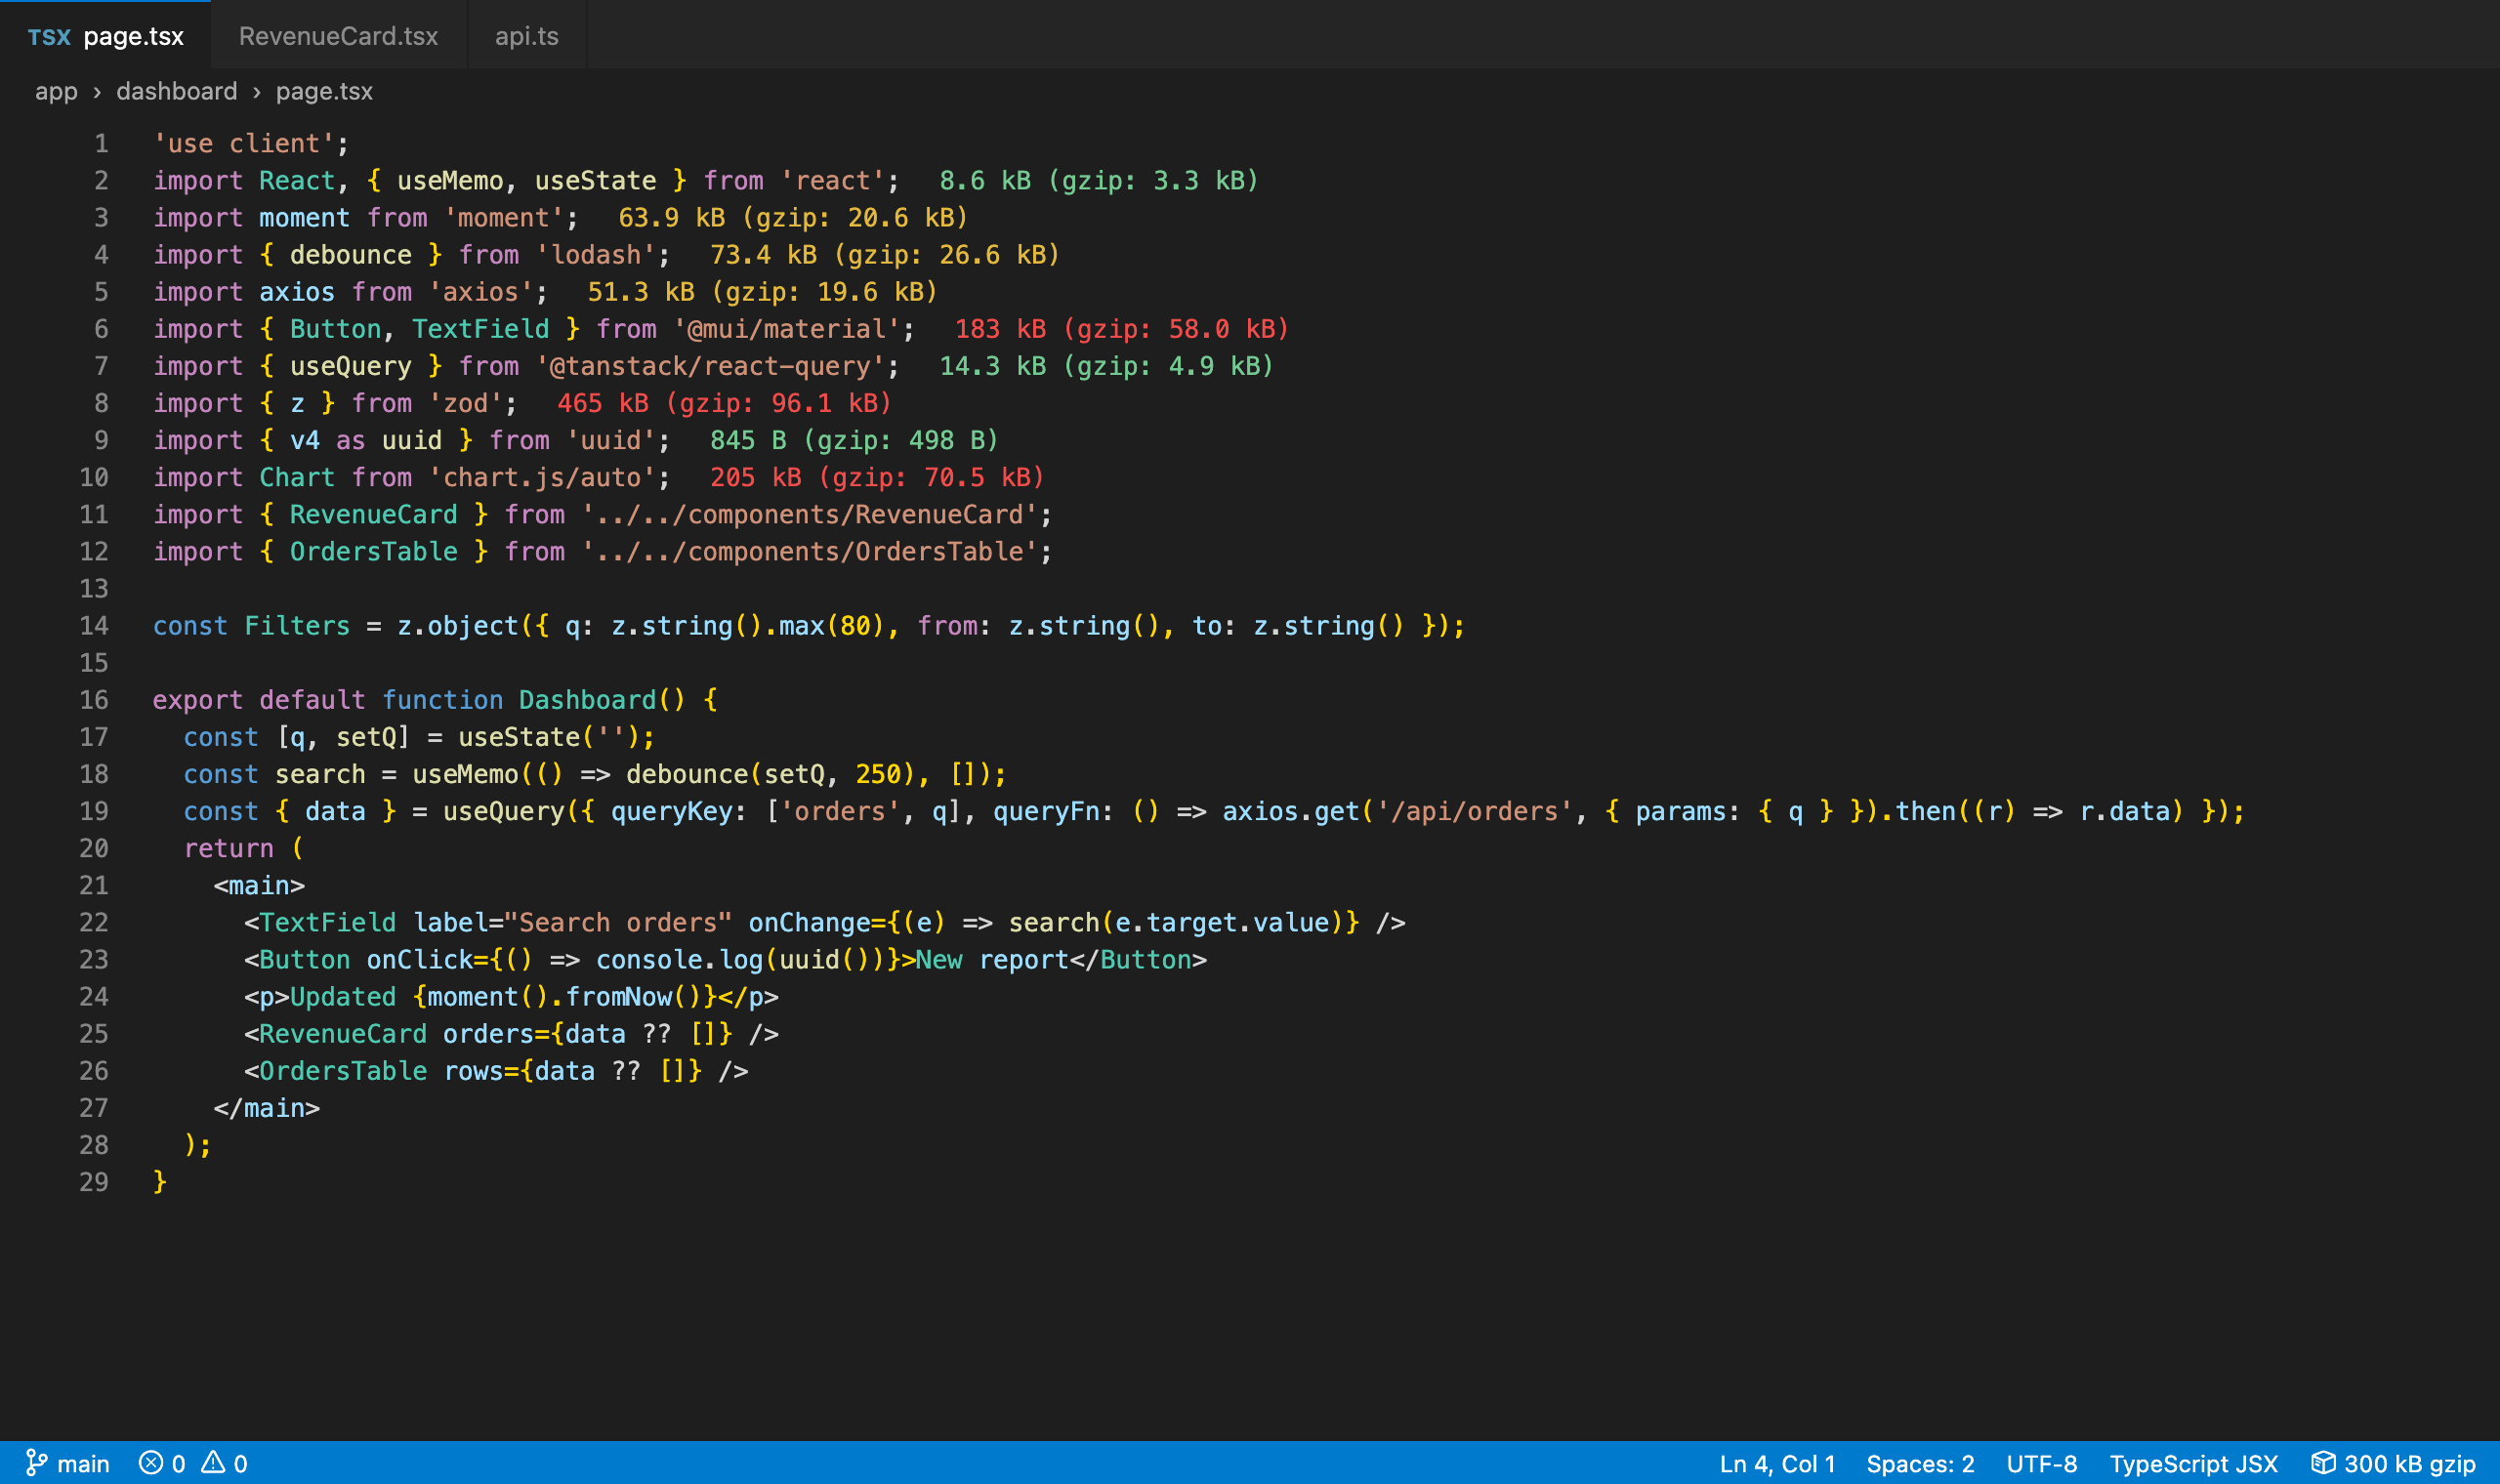Click the warnings triangle icon

(213, 1463)
